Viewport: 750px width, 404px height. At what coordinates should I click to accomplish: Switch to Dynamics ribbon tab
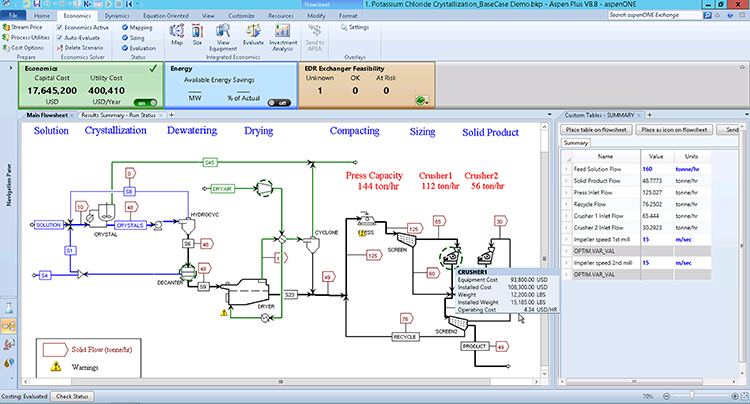(x=117, y=16)
